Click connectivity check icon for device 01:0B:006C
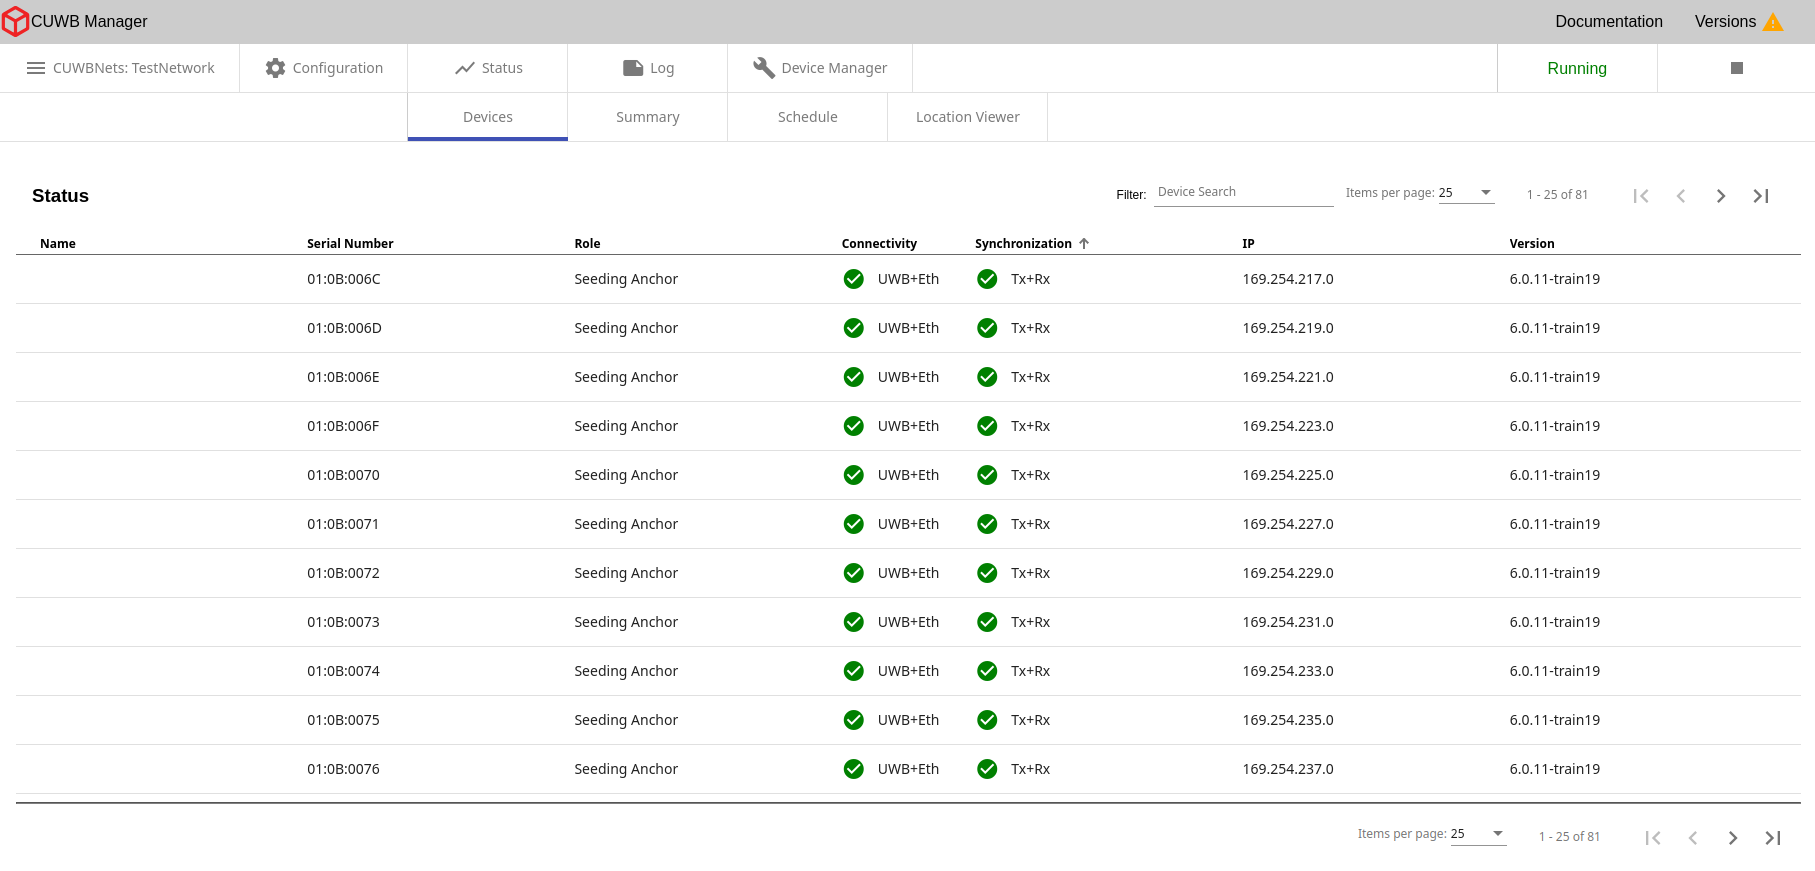1815x871 pixels. click(853, 279)
